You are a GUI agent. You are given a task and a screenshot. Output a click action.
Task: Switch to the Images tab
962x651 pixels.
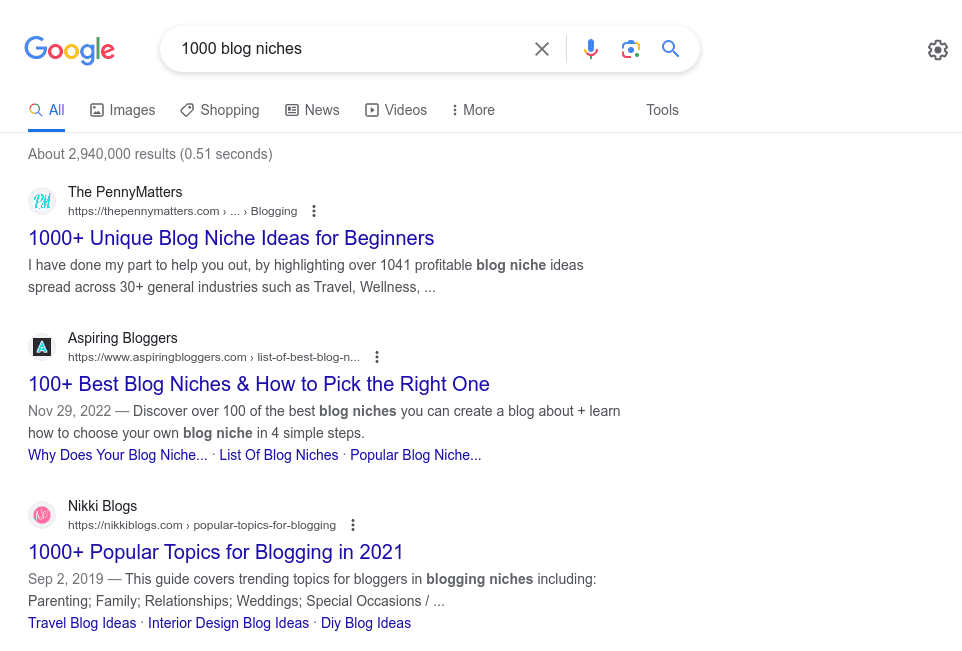pos(123,110)
